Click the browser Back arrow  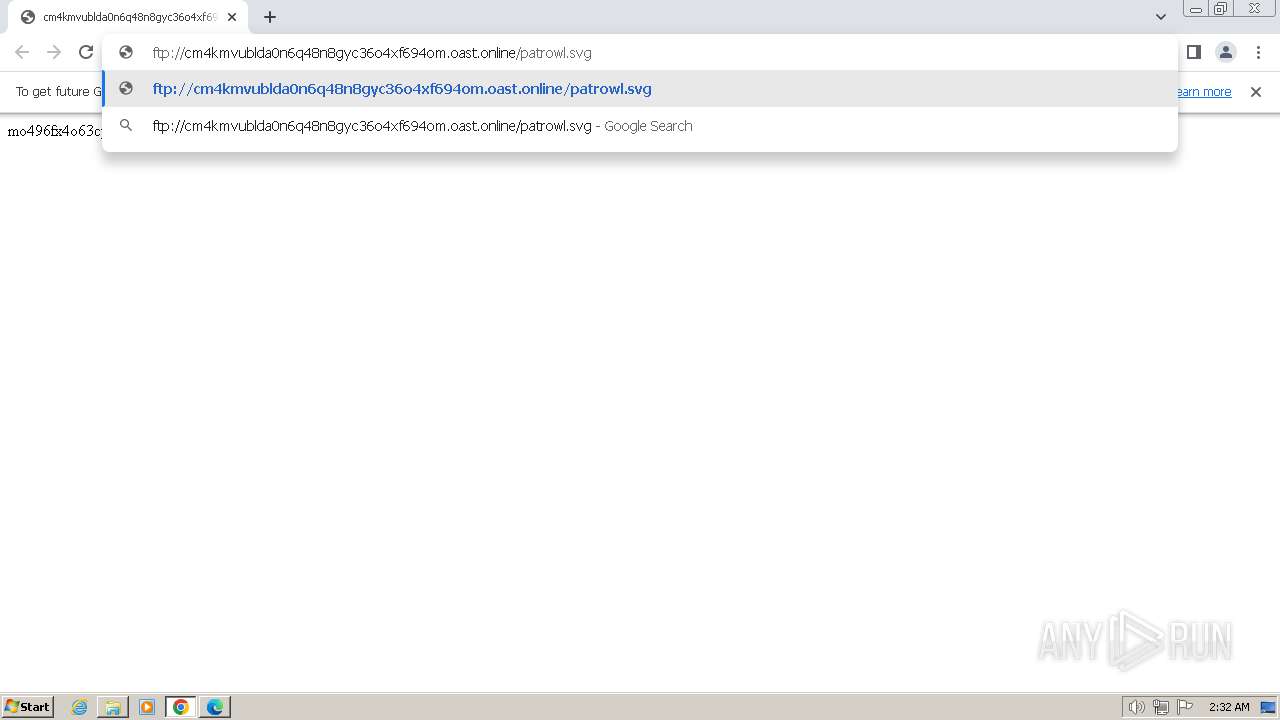pos(22,52)
